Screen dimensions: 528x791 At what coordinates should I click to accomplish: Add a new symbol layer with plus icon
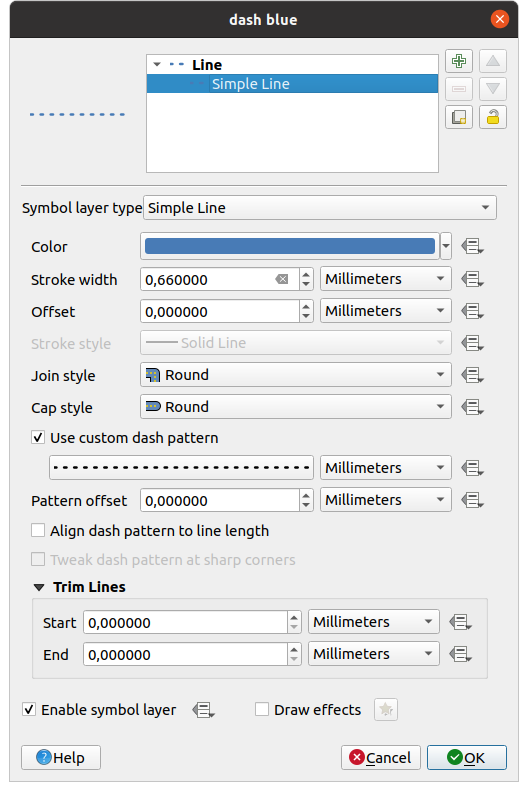(x=458, y=62)
